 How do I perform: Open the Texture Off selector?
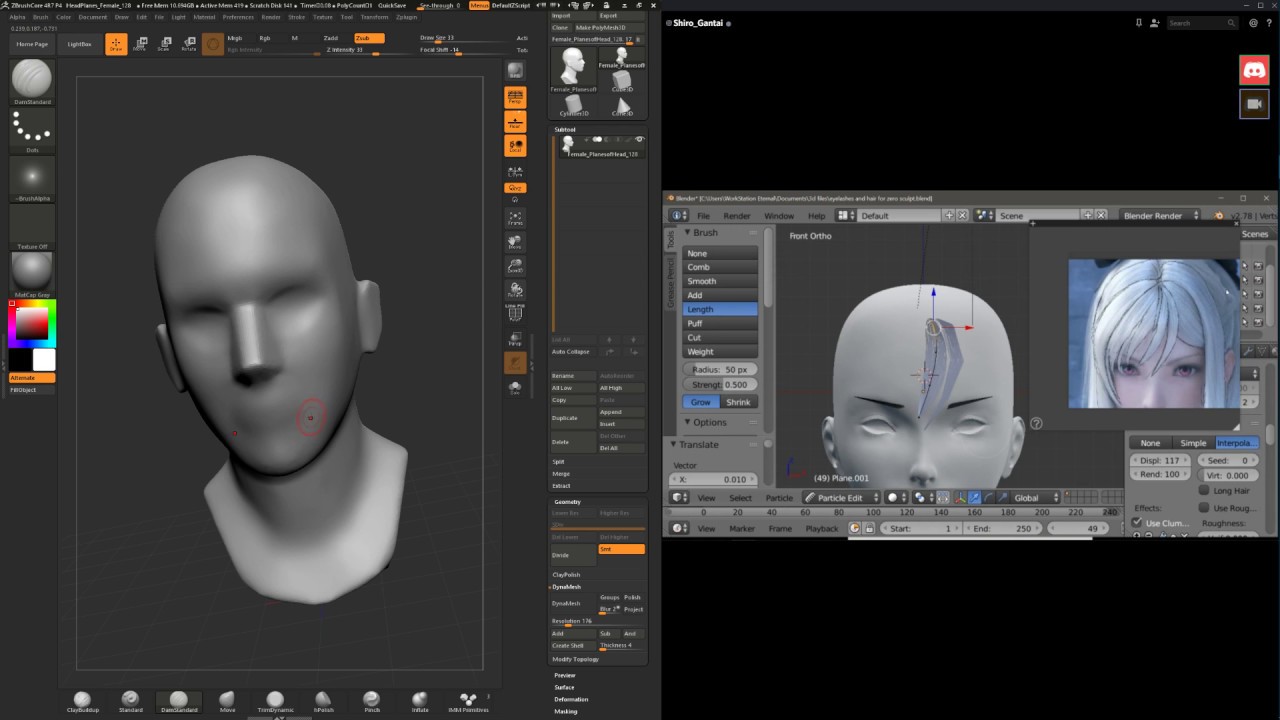tap(32, 229)
